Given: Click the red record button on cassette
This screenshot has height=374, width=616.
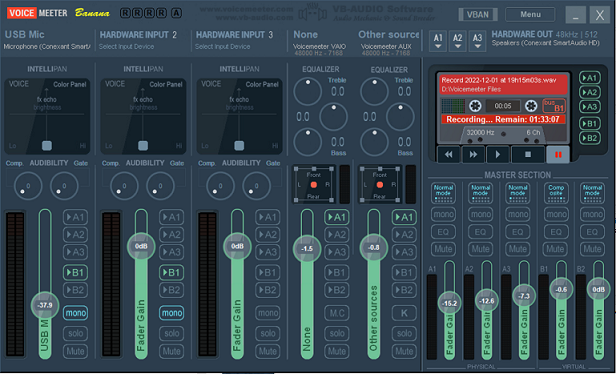Looking at the screenshot, I should coord(558,154).
